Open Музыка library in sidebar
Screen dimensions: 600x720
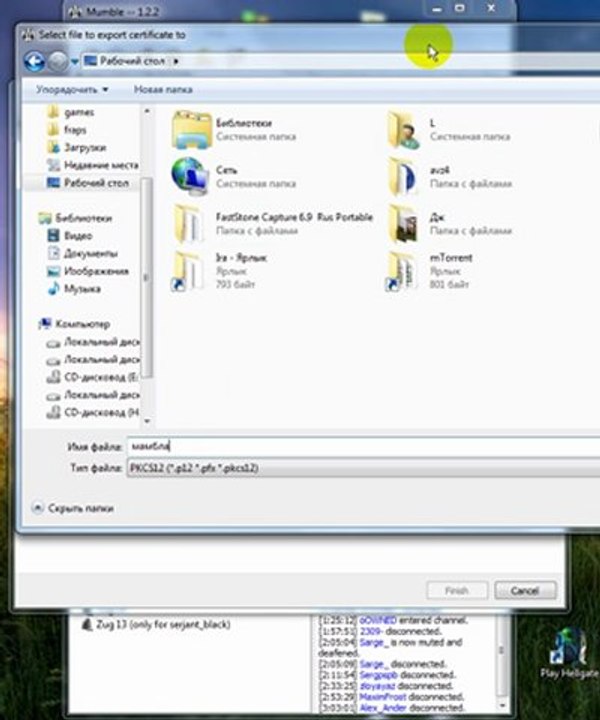[x=74, y=289]
